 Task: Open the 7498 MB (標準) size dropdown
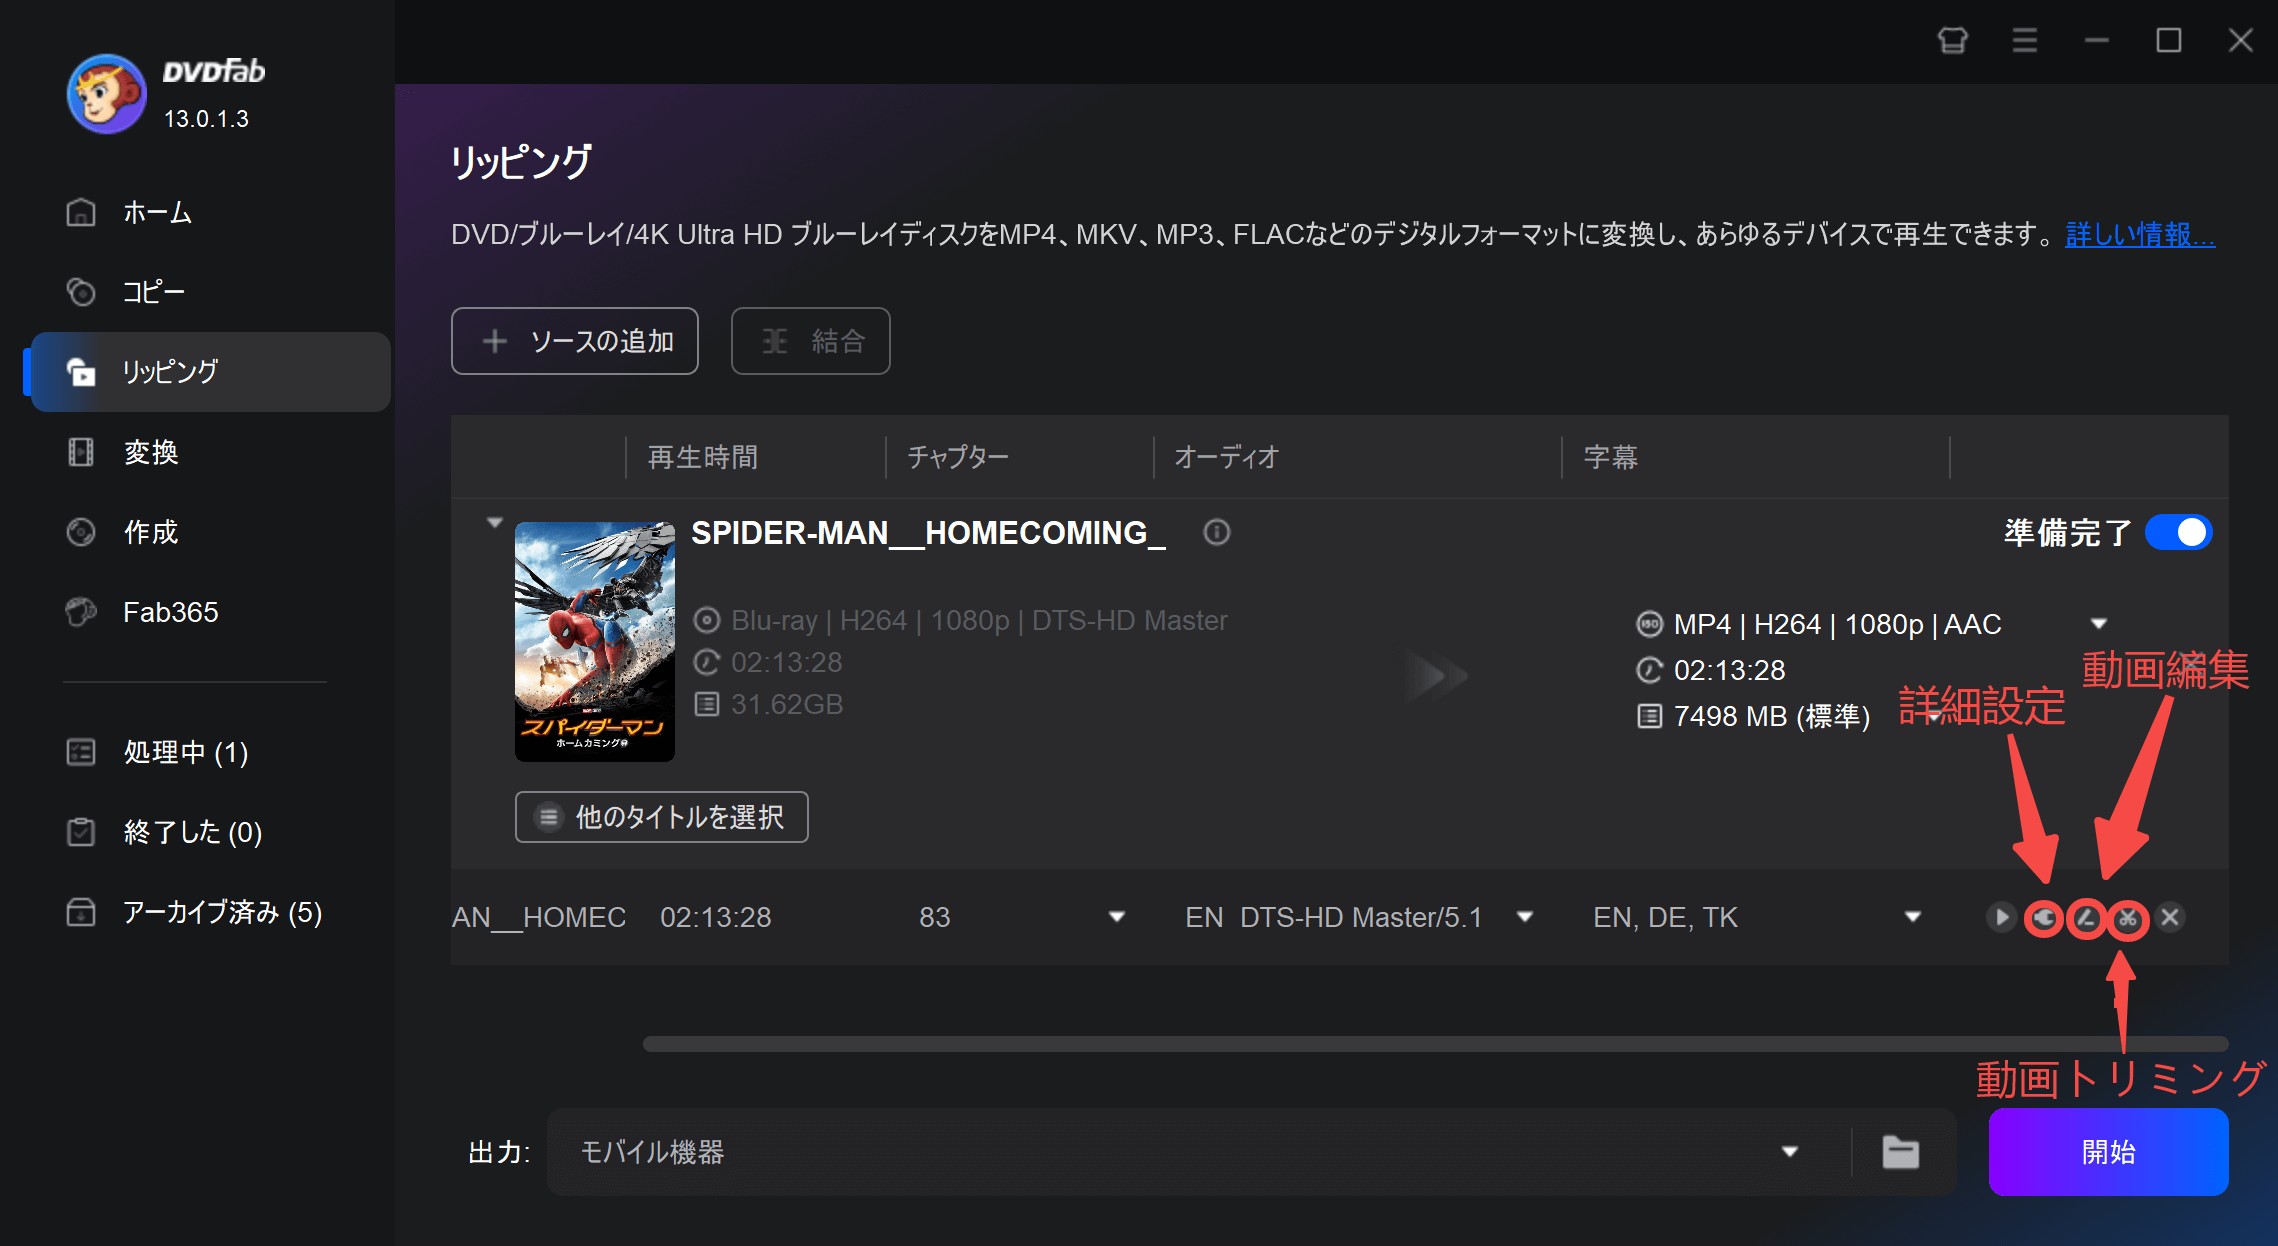click(x=1934, y=717)
